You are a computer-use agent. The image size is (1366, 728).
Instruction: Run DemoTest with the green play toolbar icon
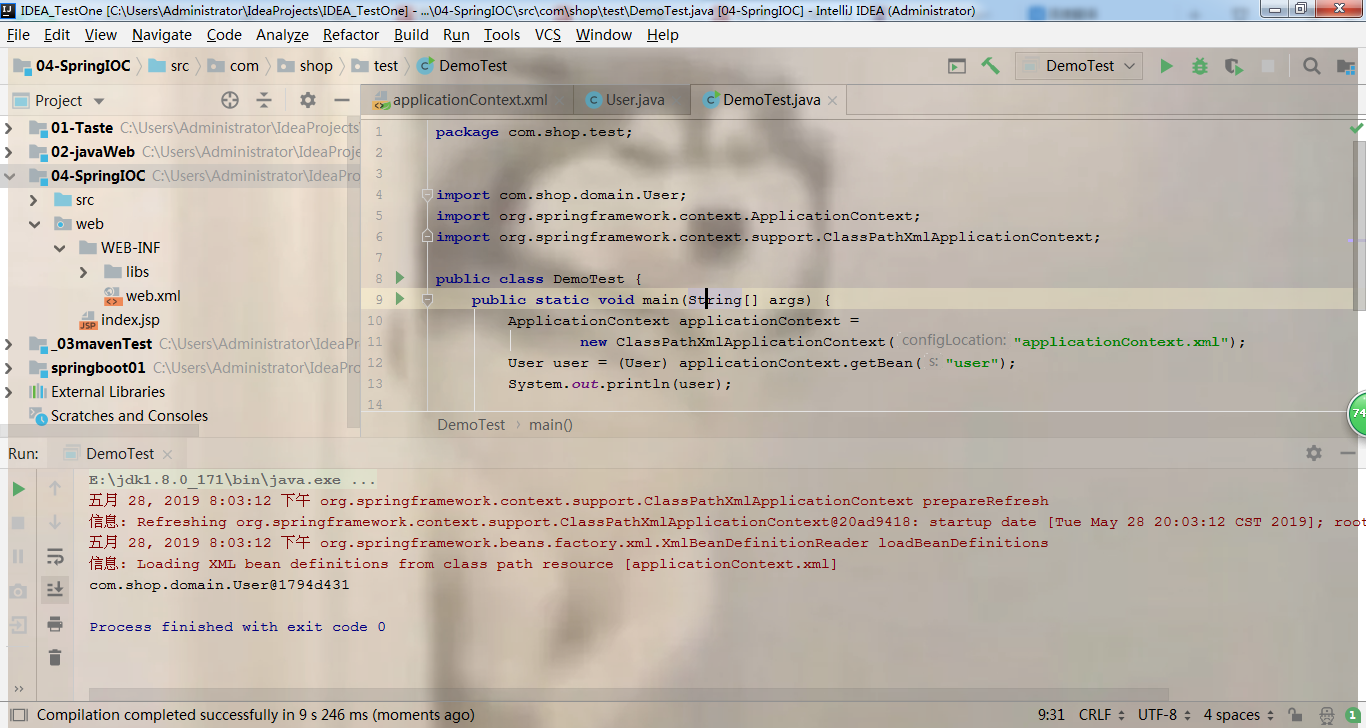[1166, 65]
